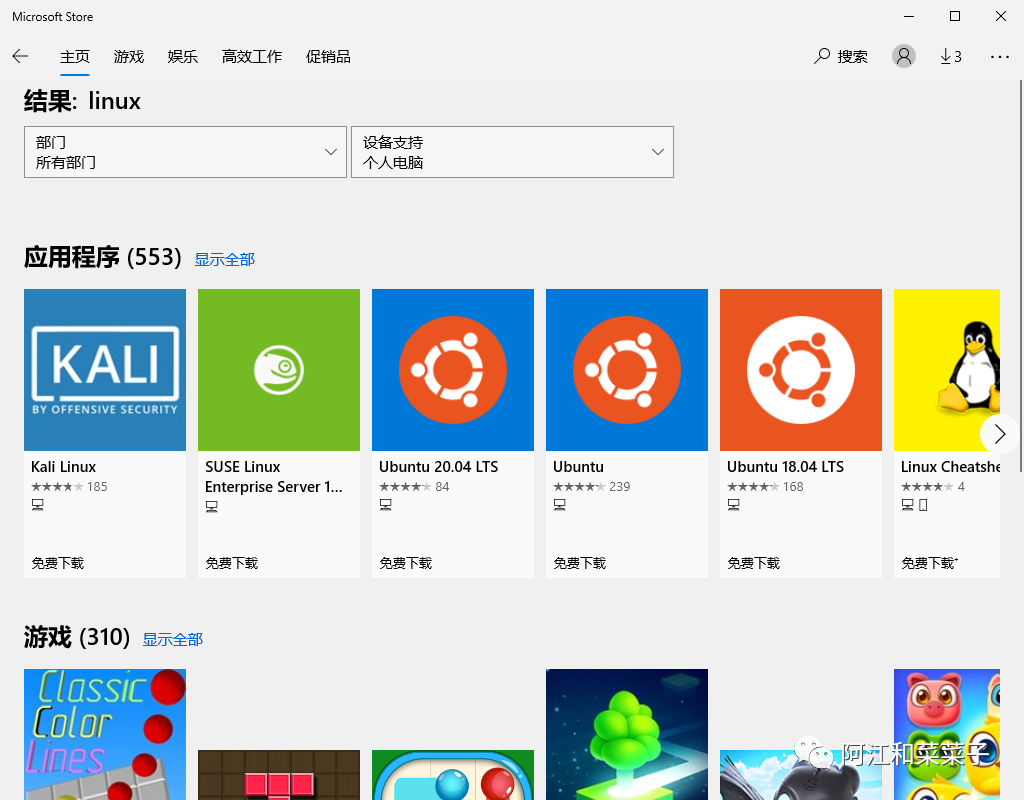The height and width of the screenshot is (800, 1024).
Task: Click the Kali Linux title text
Action: 63,467
